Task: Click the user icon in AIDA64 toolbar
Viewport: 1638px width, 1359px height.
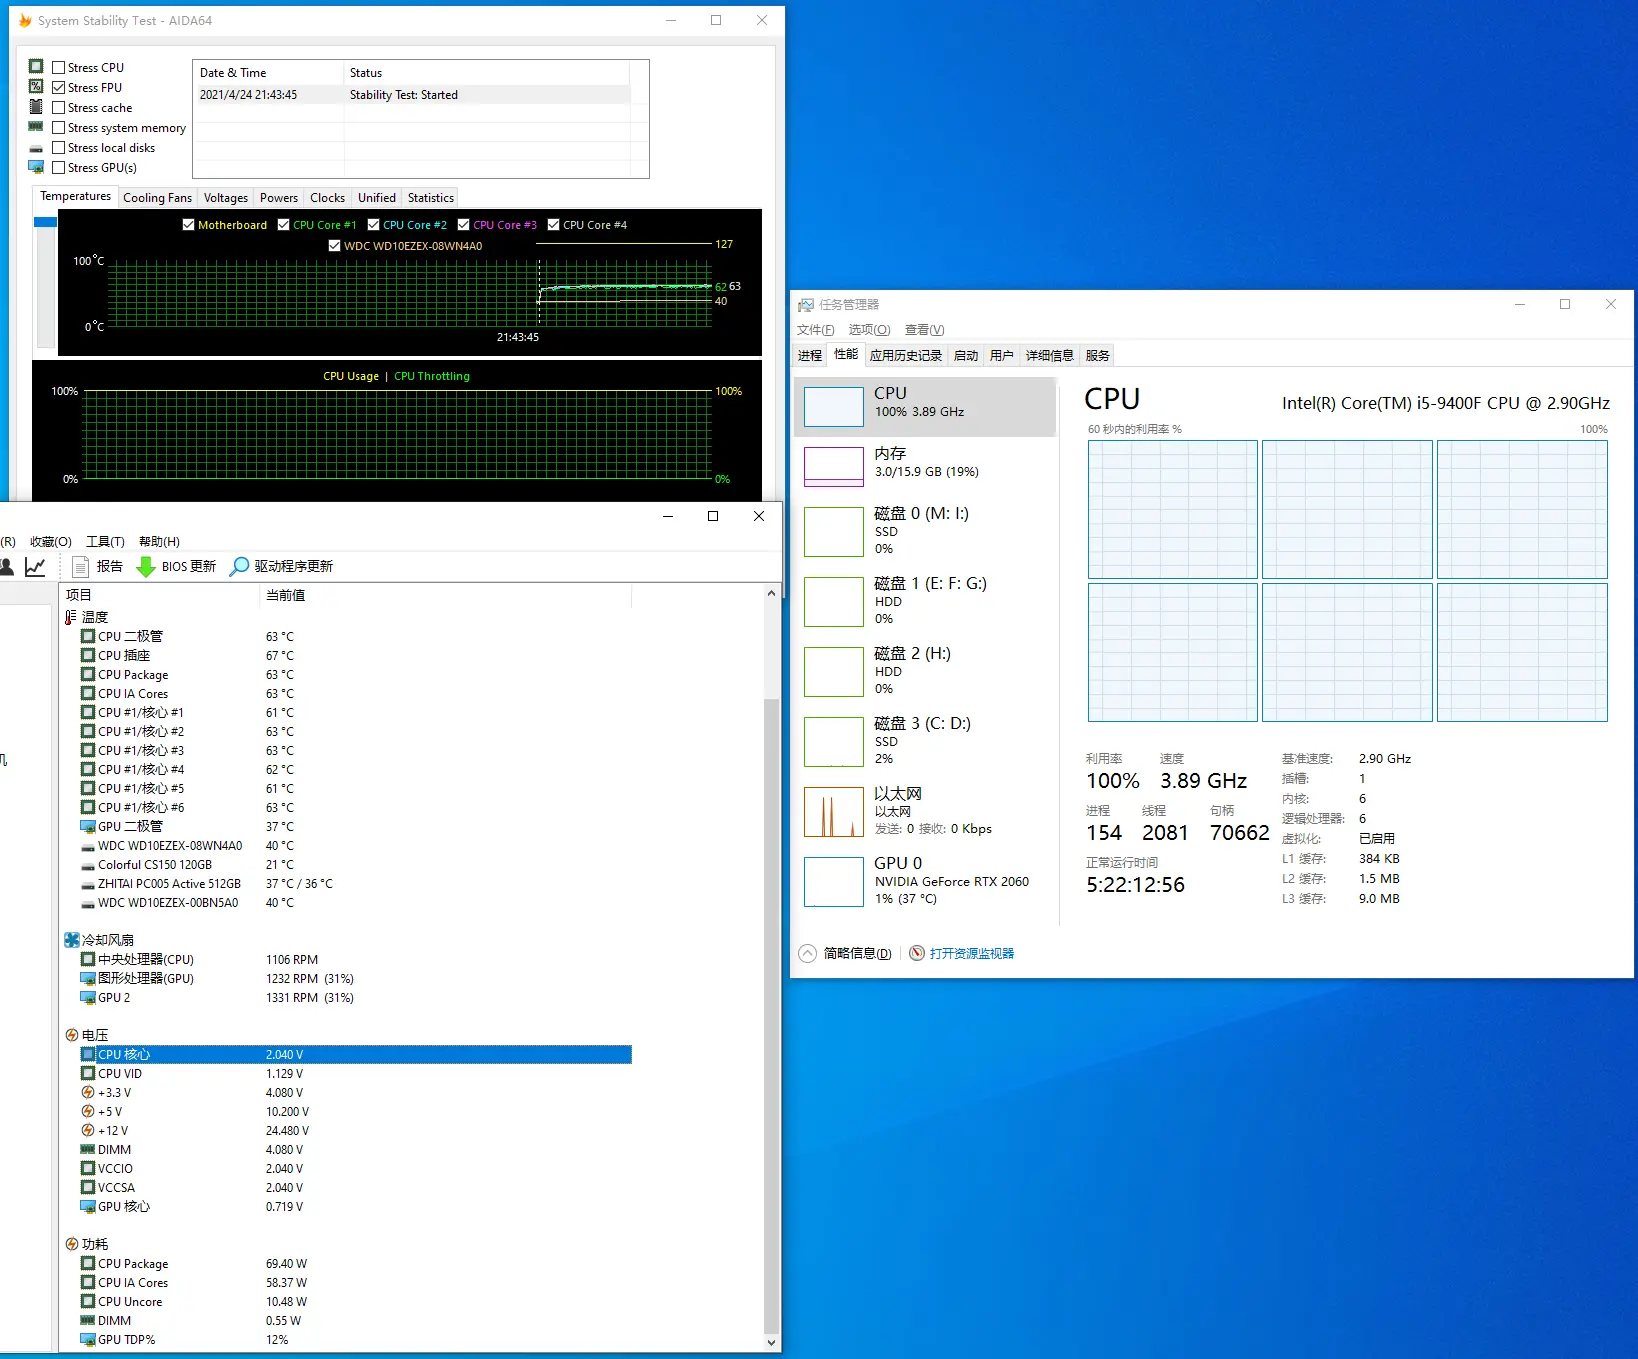Action: 6,566
